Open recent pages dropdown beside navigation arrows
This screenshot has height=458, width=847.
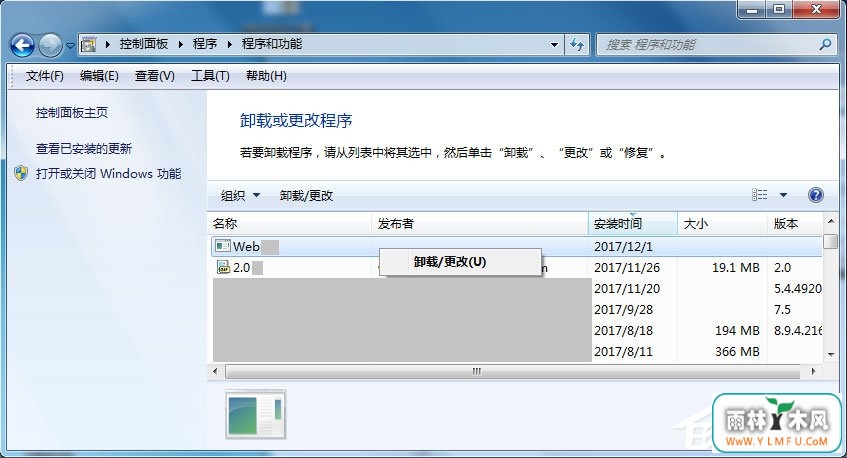click(x=70, y=46)
